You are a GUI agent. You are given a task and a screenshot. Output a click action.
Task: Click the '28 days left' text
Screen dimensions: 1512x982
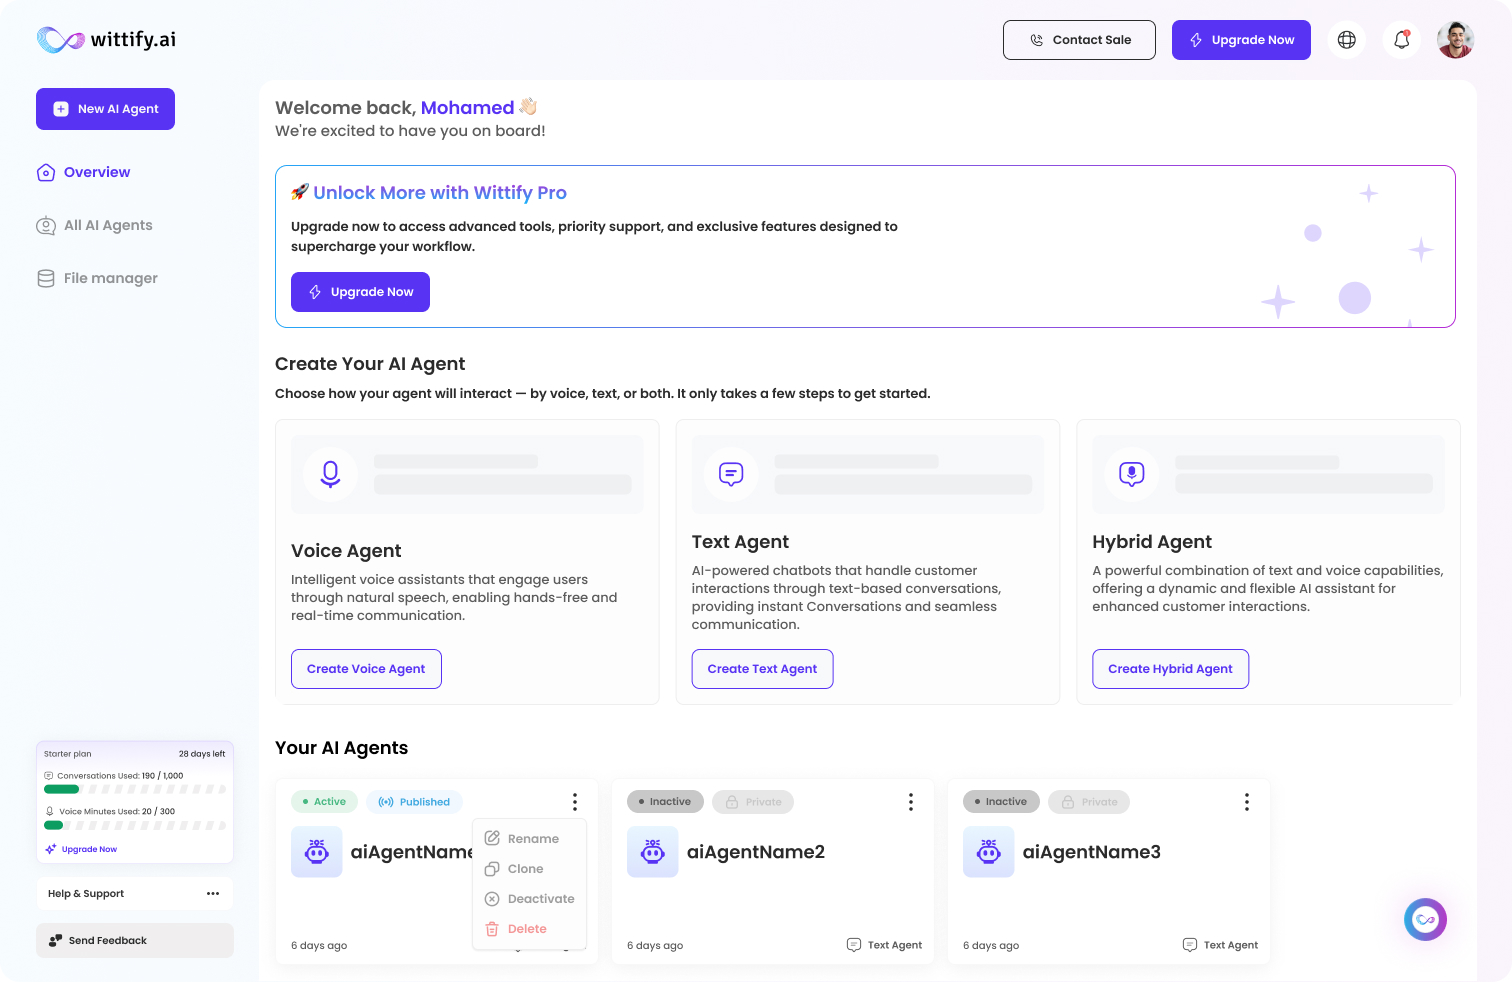point(202,754)
